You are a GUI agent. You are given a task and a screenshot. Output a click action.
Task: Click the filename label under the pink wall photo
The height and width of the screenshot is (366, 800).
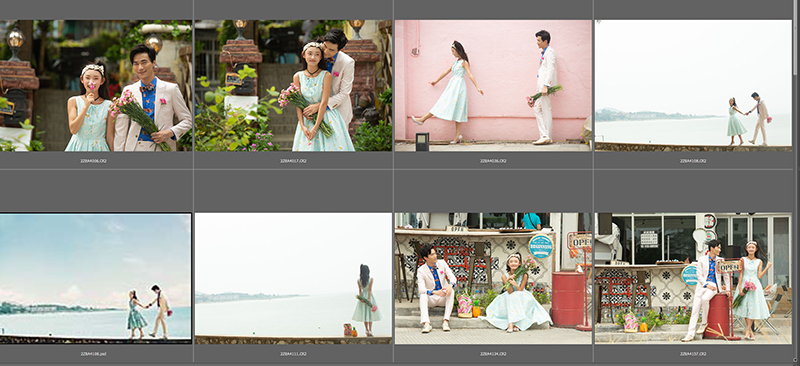click(x=493, y=161)
